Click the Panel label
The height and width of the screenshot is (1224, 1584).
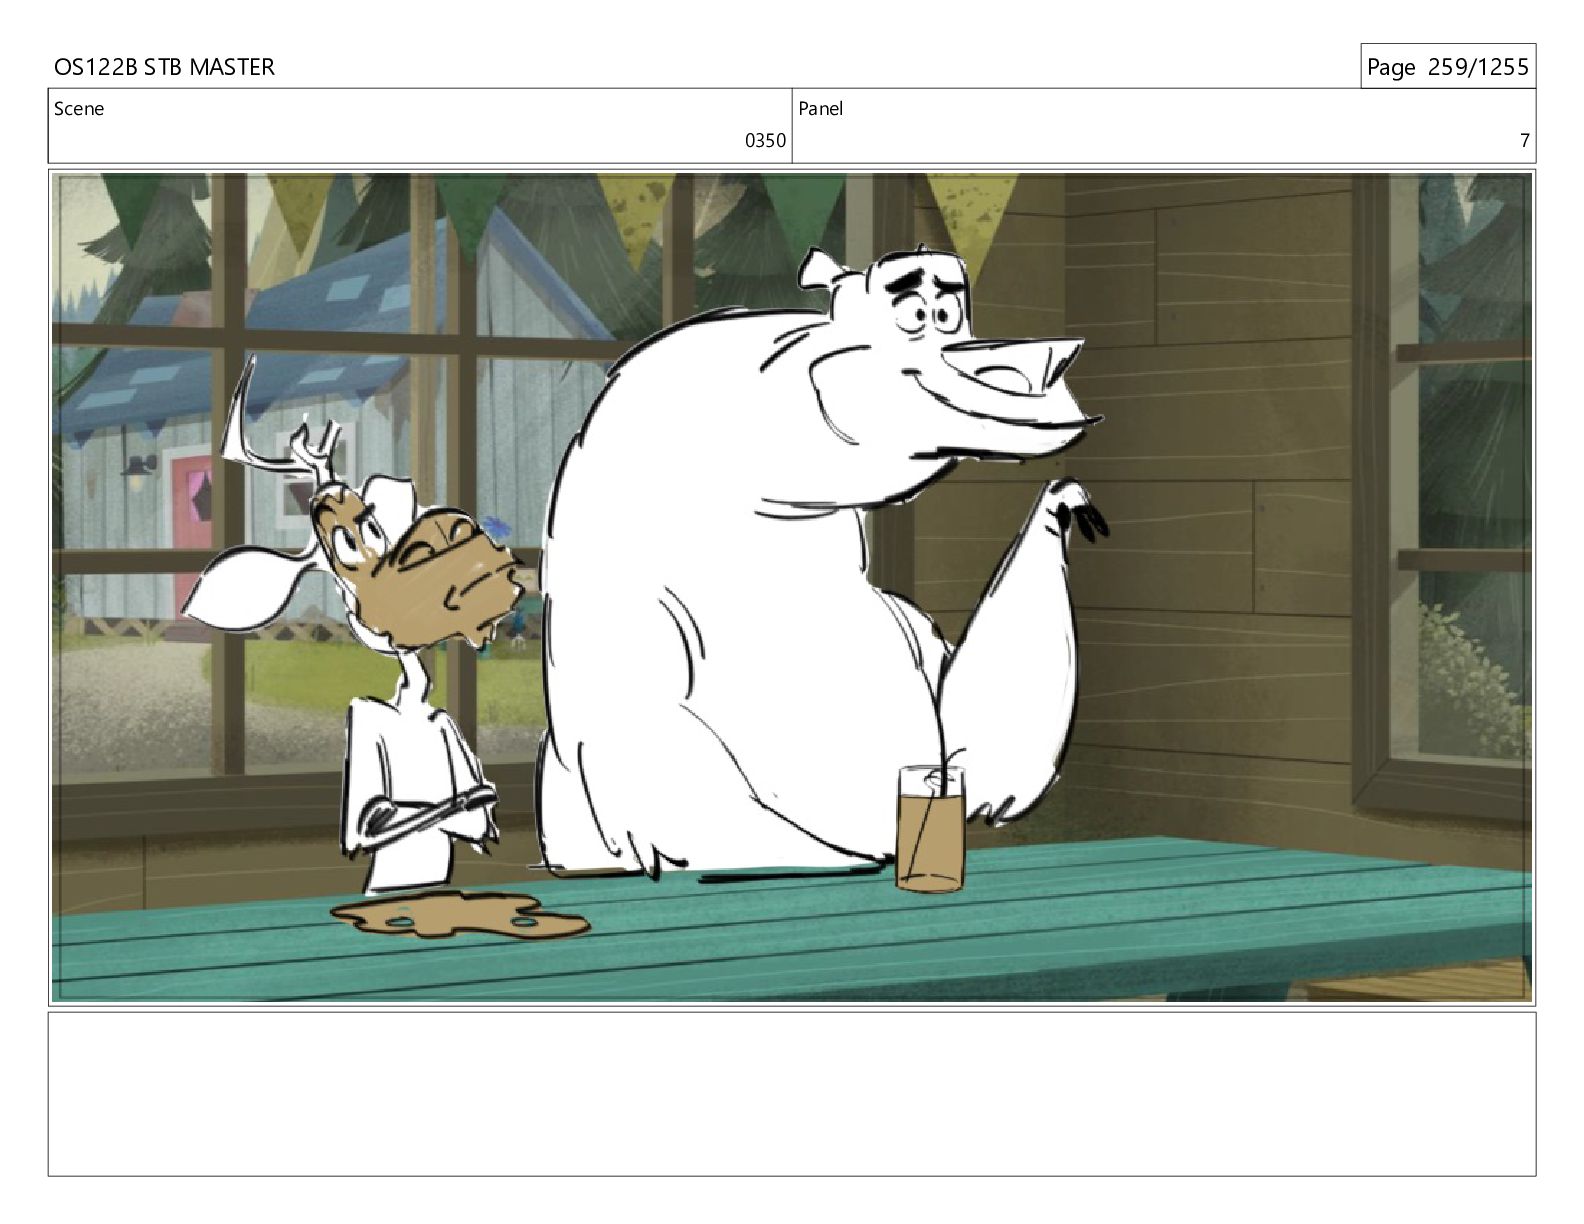821,109
